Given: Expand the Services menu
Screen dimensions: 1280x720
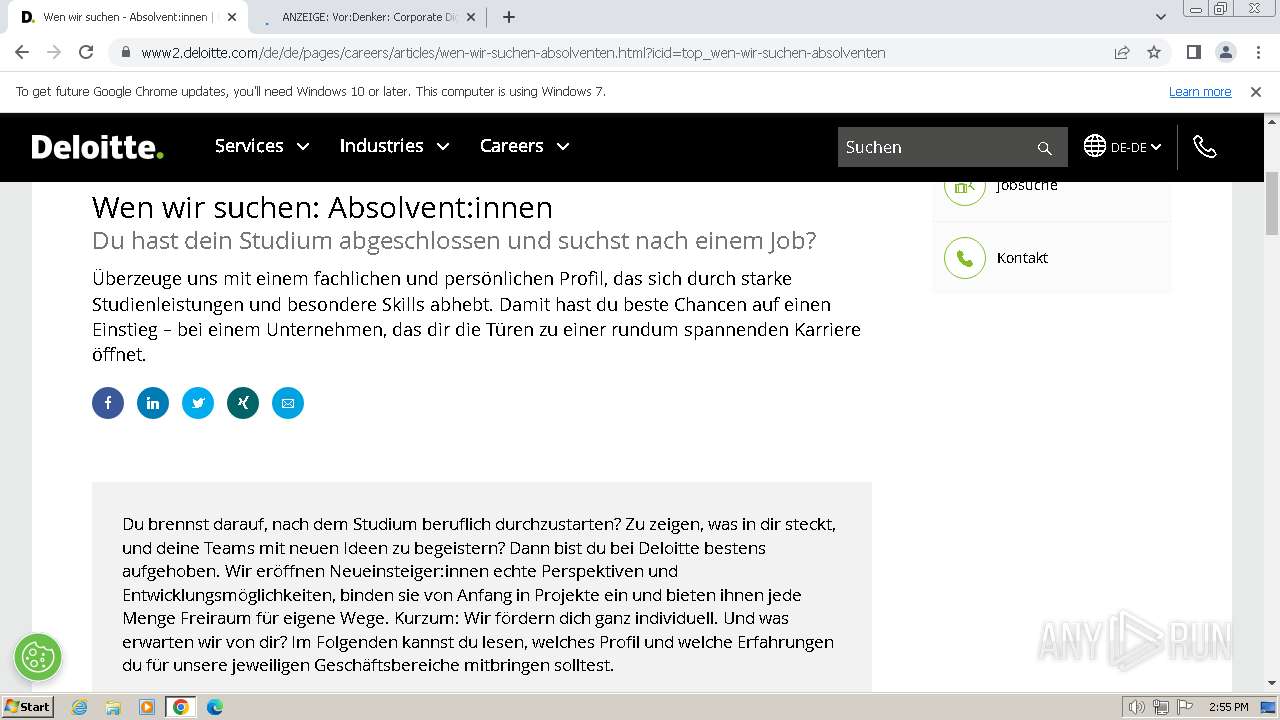Looking at the screenshot, I should 262,146.
